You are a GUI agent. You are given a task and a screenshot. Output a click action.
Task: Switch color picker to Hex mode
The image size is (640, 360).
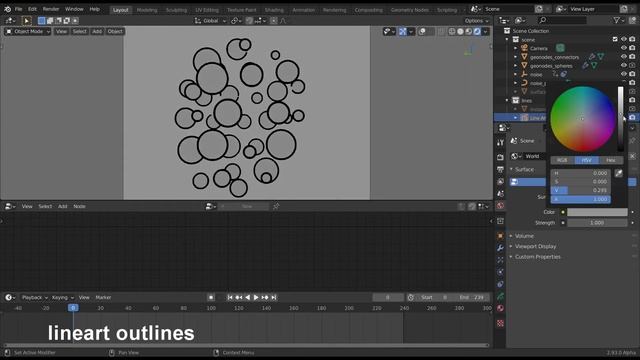611,160
